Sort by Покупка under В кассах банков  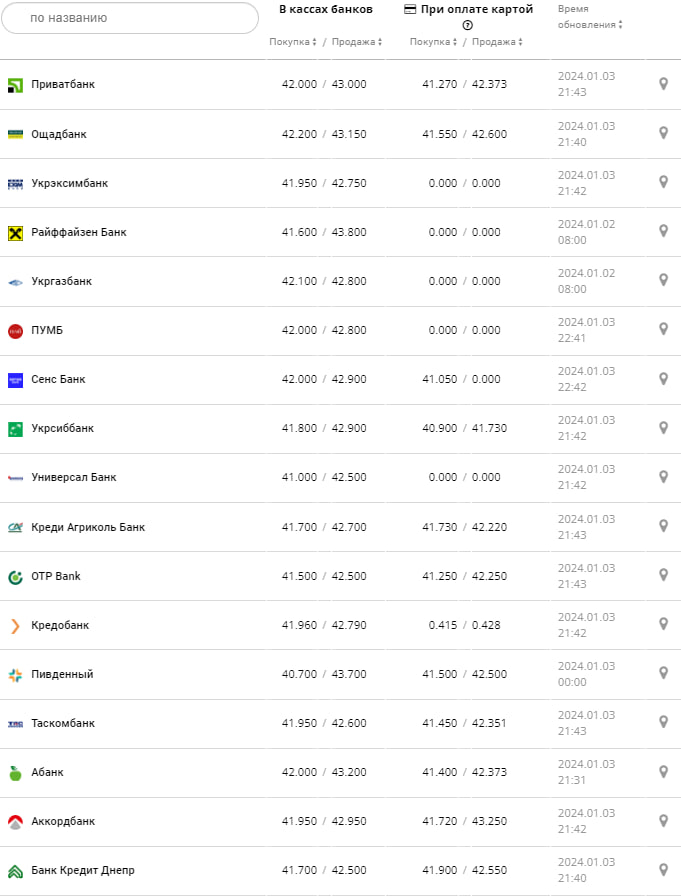pyautogui.click(x=293, y=42)
